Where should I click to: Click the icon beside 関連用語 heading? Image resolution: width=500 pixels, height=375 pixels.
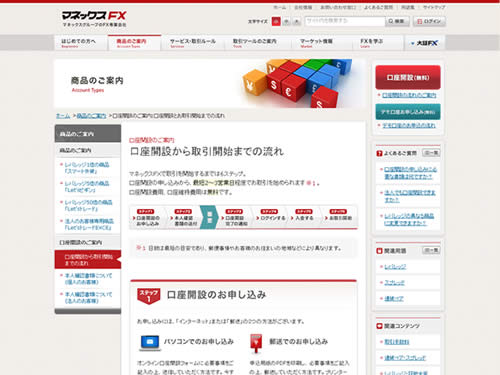tap(379, 251)
